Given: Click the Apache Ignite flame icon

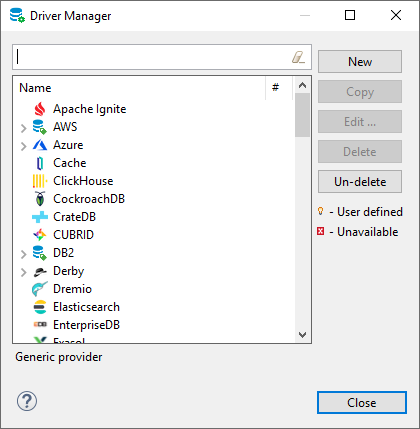Looking at the screenshot, I should click(x=40, y=109).
